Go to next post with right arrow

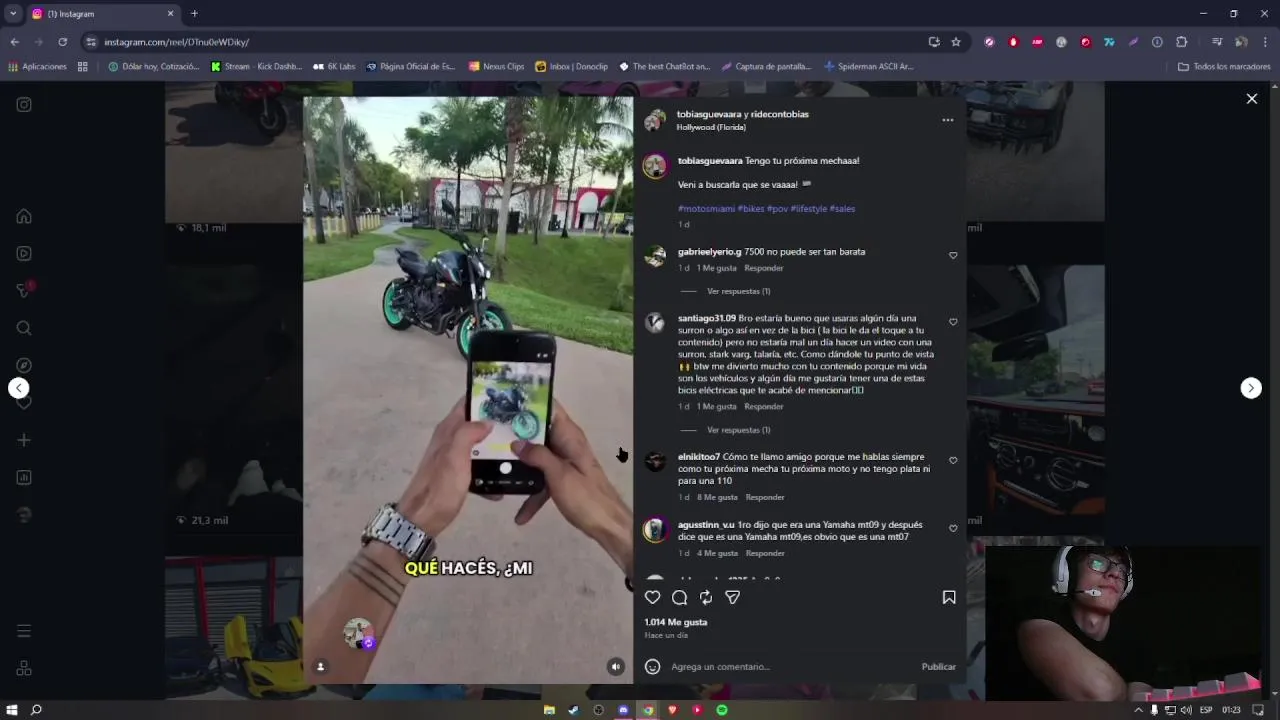[1251, 388]
